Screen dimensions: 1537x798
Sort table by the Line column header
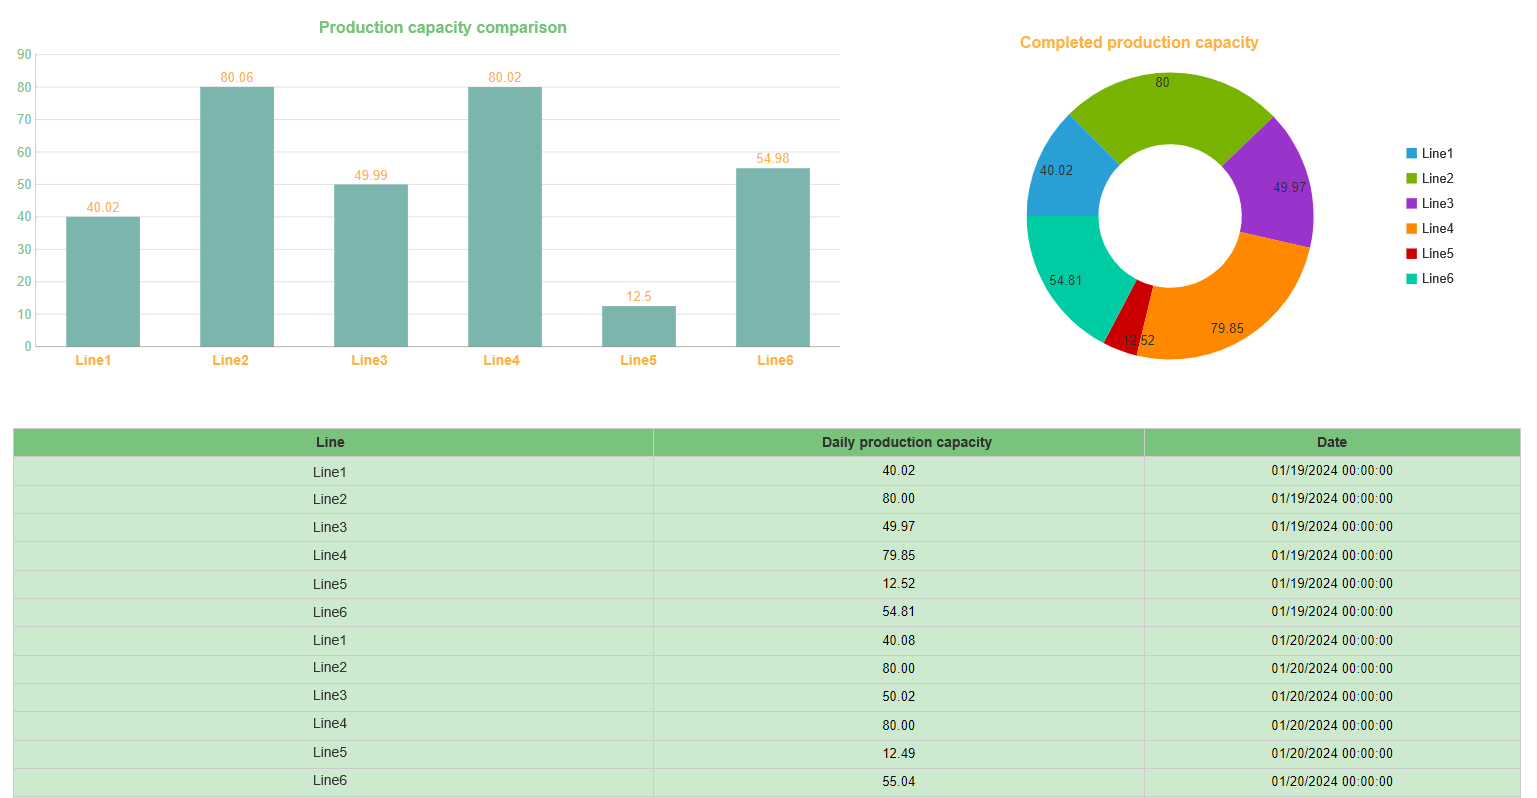[x=330, y=442]
